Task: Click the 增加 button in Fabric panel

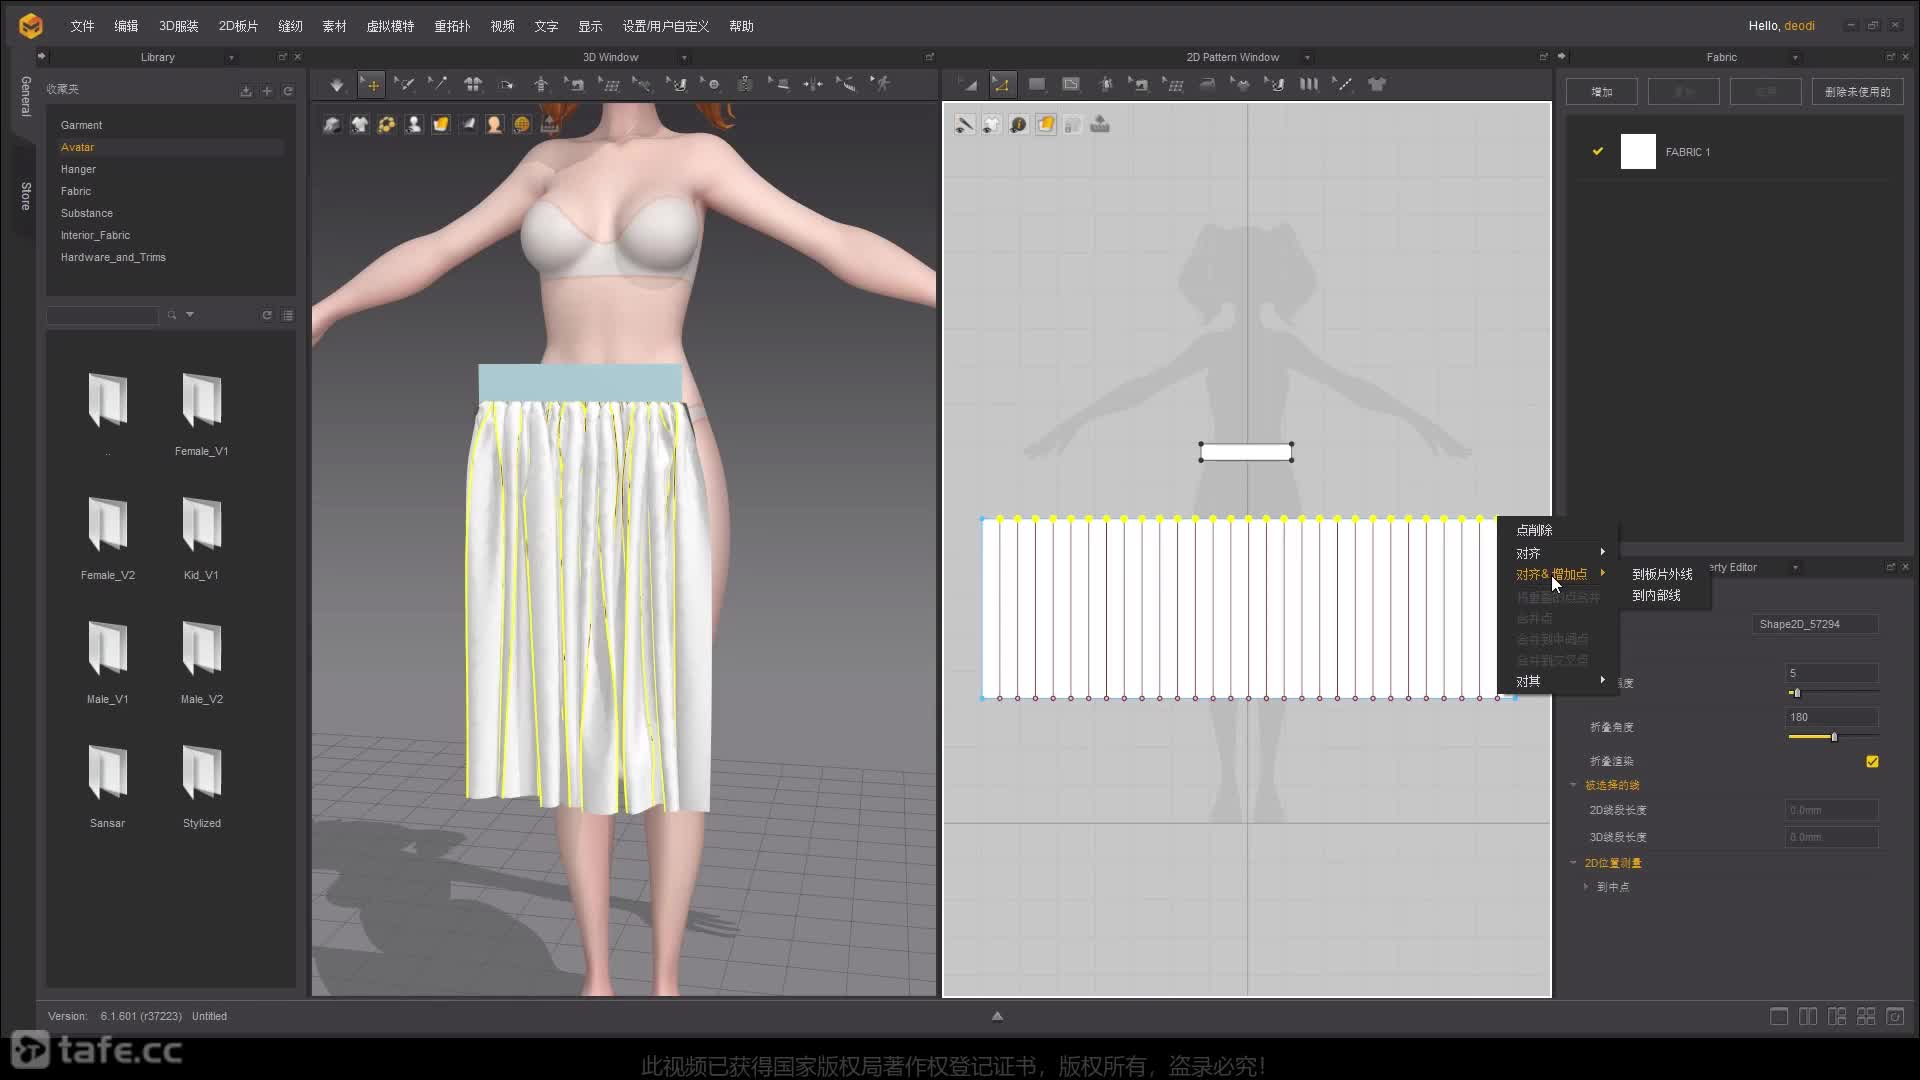Action: pos(1602,92)
